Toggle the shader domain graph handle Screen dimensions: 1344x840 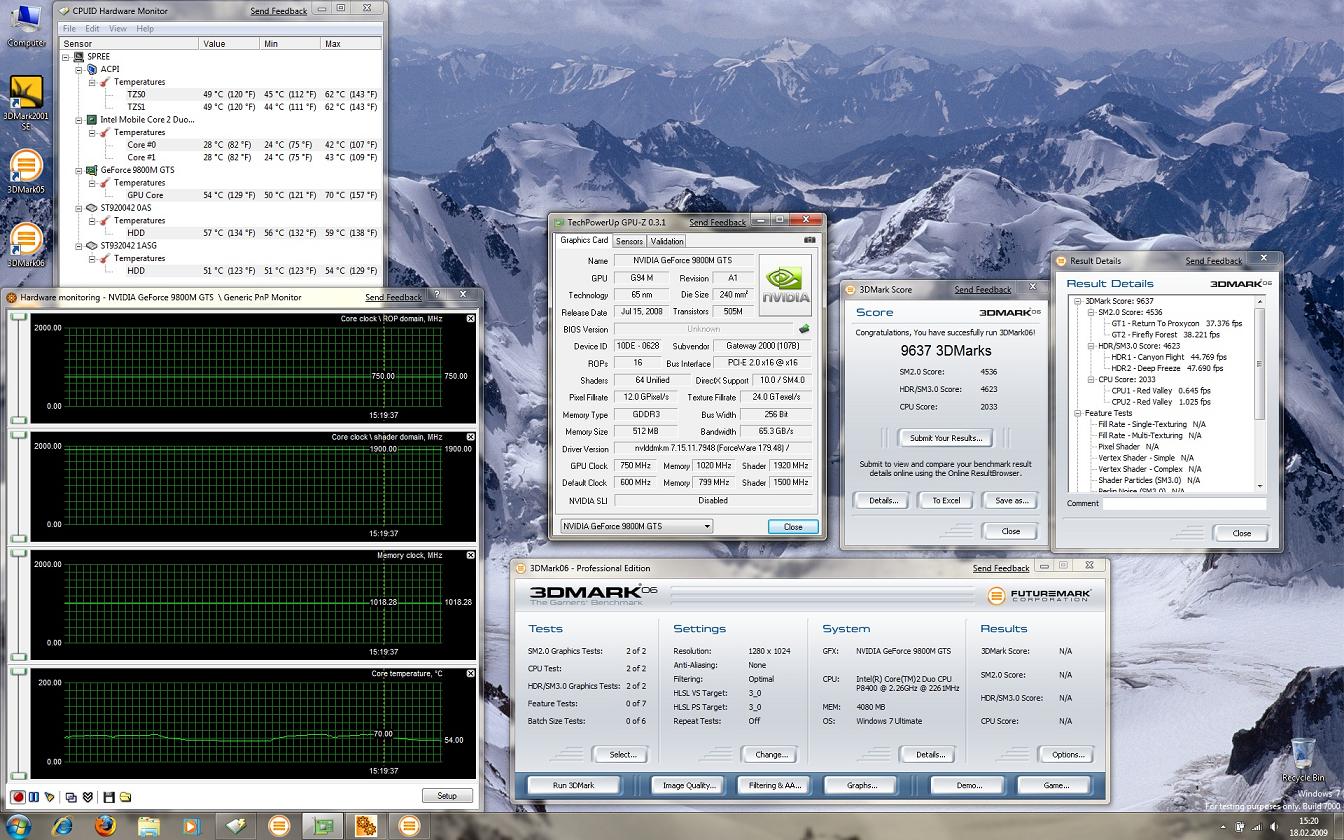pos(19,435)
